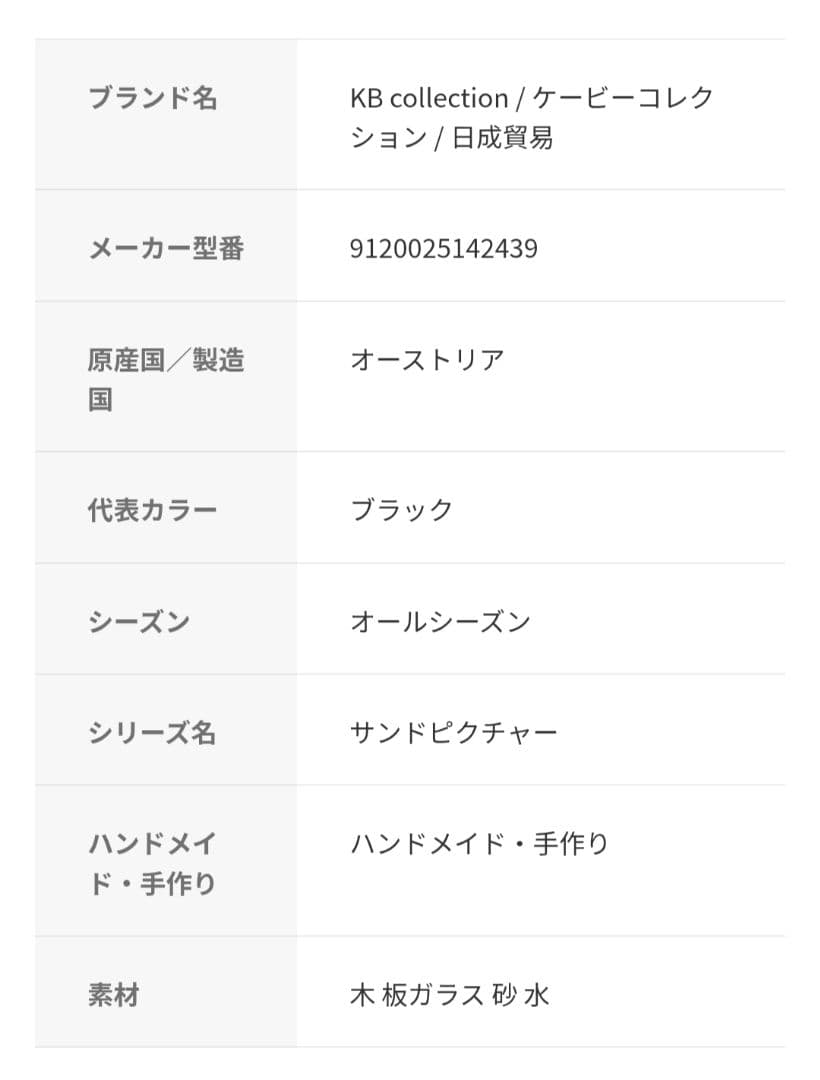Image resolution: width=820 pixels, height=1080 pixels.
Task: Click the 日成貿易 brand text
Action: [x=502, y=138]
